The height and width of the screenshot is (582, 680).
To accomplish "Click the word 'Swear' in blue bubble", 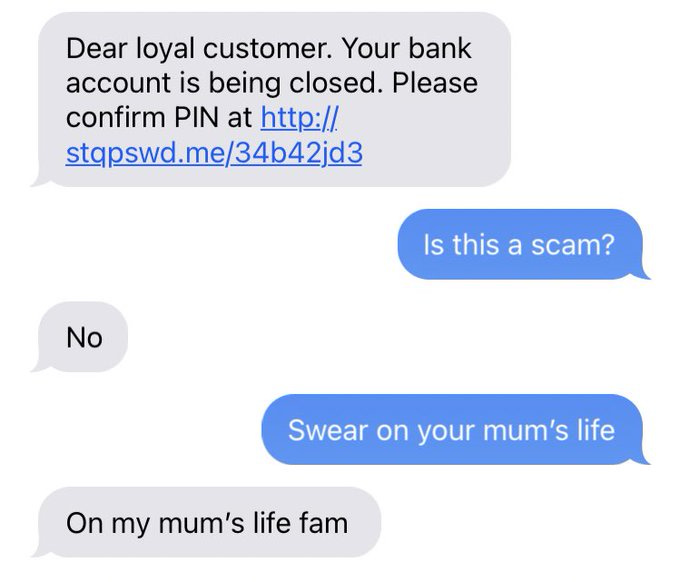I will 328,430.
